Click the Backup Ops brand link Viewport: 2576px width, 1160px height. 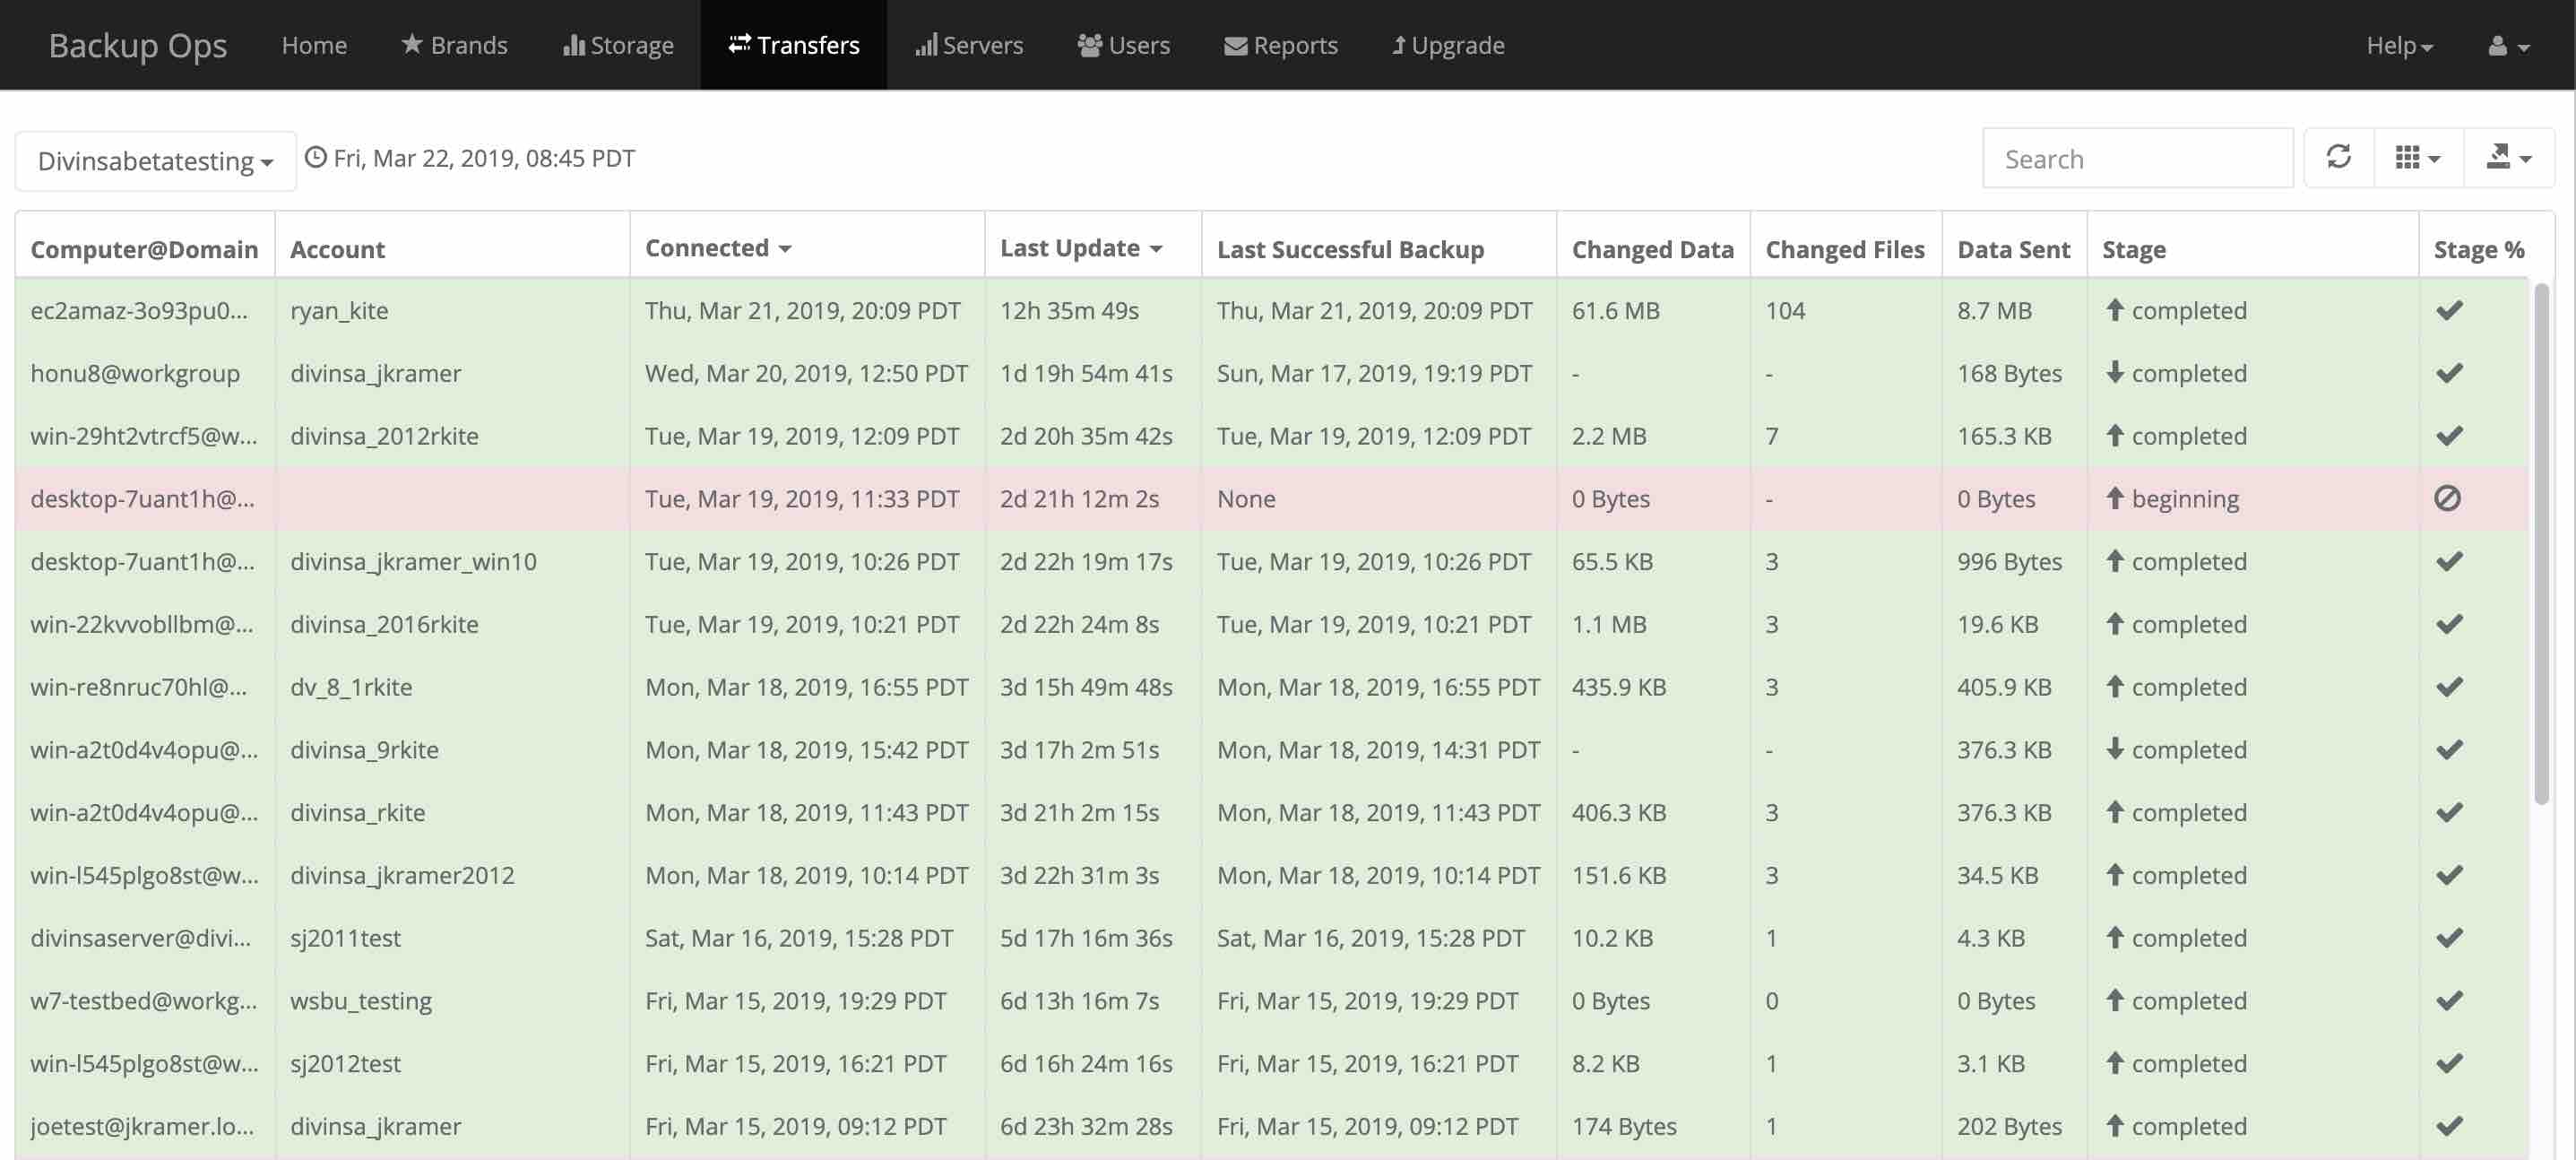(138, 46)
